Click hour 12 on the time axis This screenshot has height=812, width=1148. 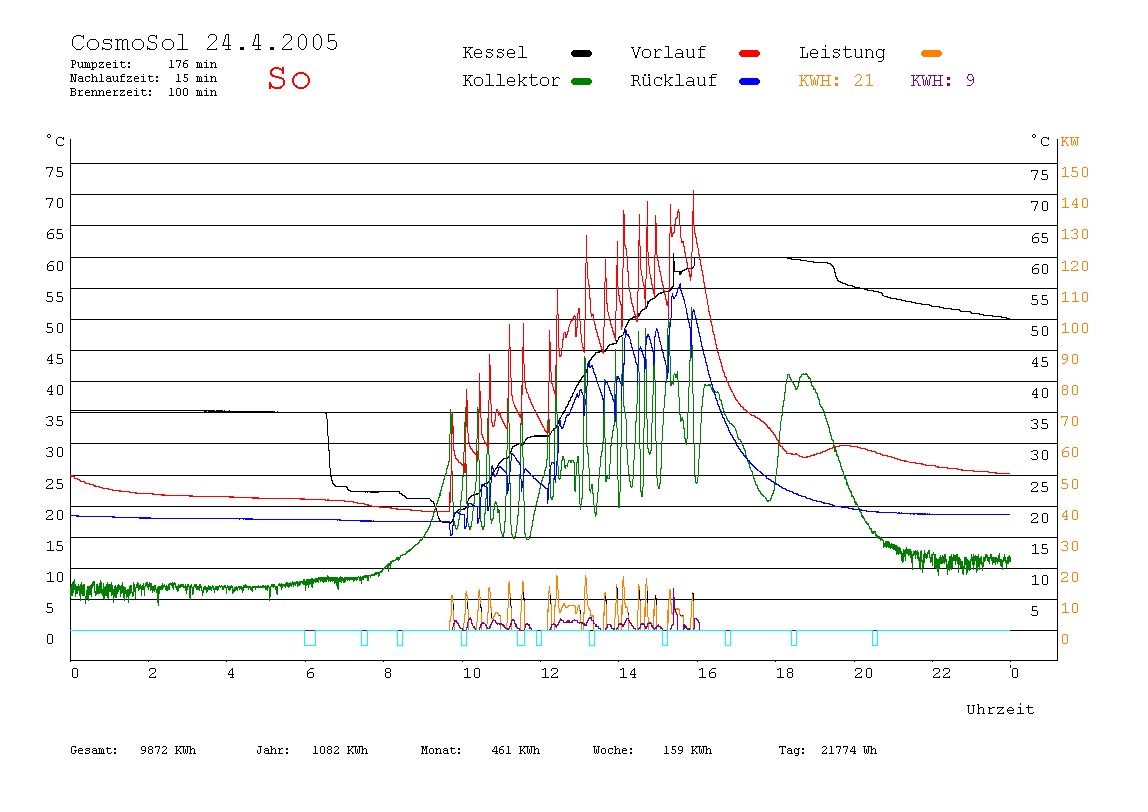click(x=550, y=673)
